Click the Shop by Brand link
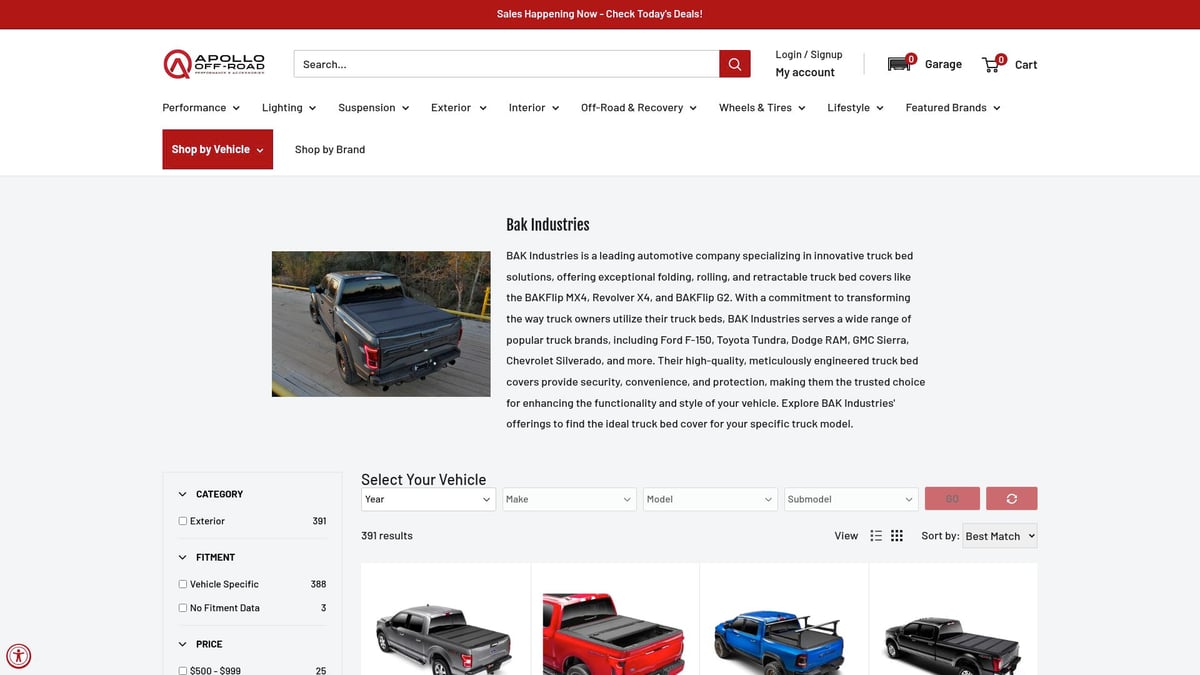This screenshot has height=675, width=1200. (330, 150)
